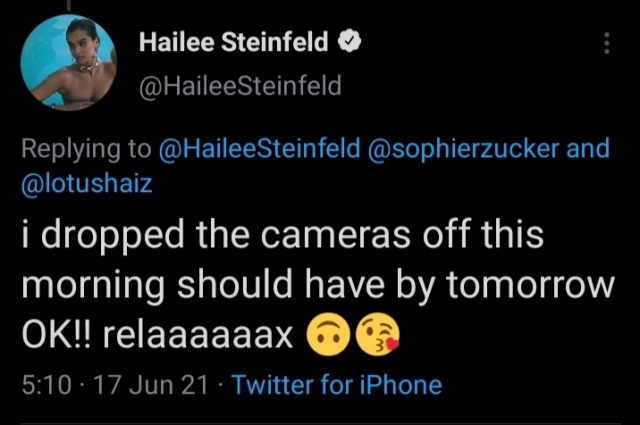Open Hailee Steinfeld's profile picture
Image resolution: width=640 pixels, height=425 pixels.
(68, 65)
